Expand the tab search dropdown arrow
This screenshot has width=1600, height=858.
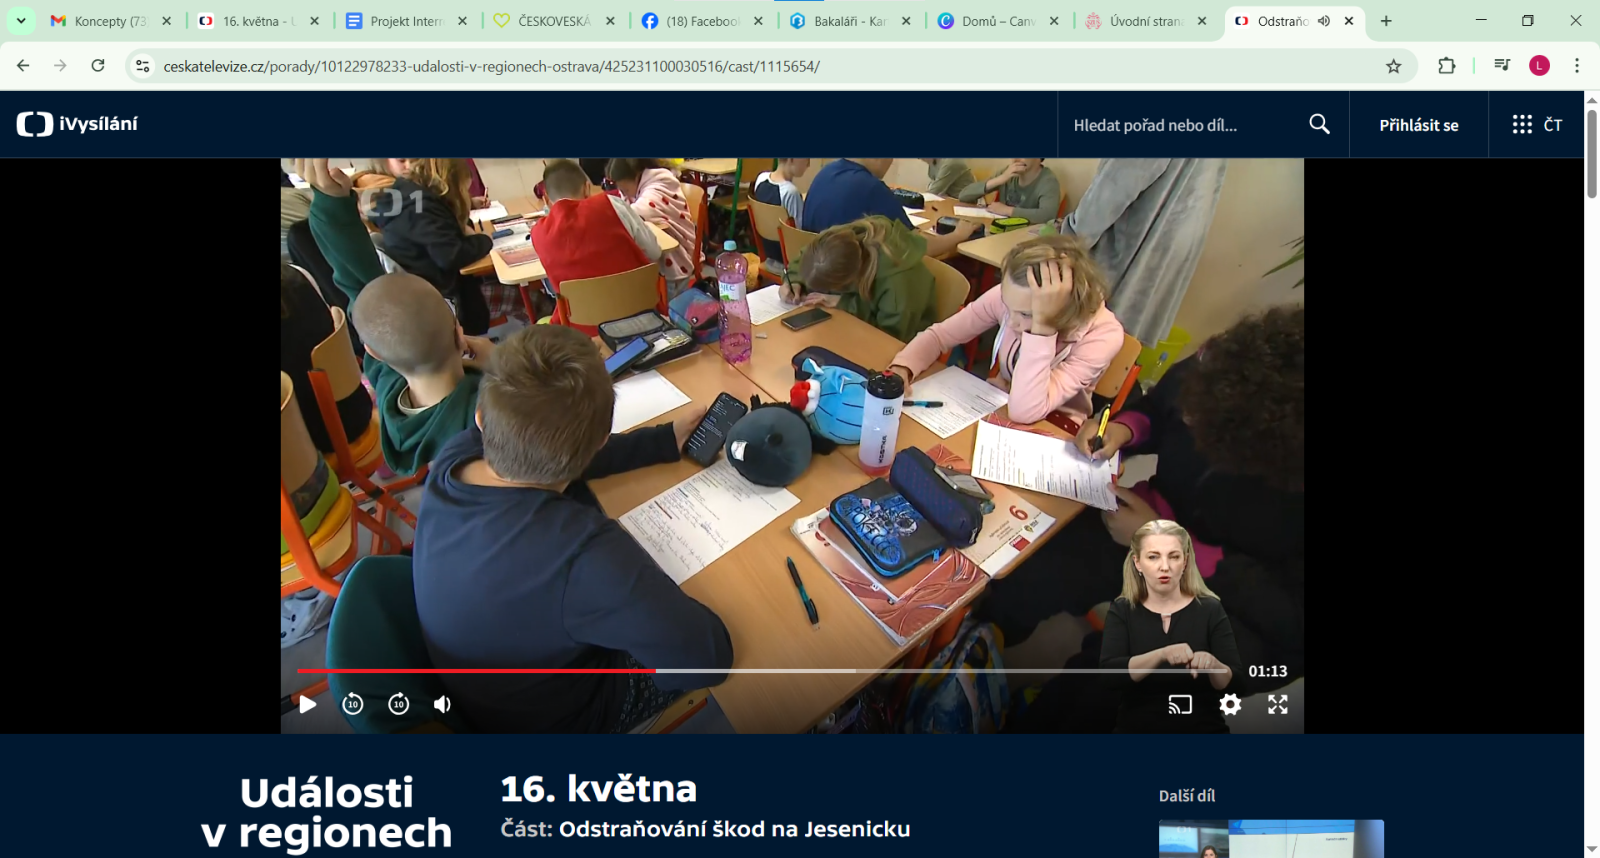click(21, 21)
